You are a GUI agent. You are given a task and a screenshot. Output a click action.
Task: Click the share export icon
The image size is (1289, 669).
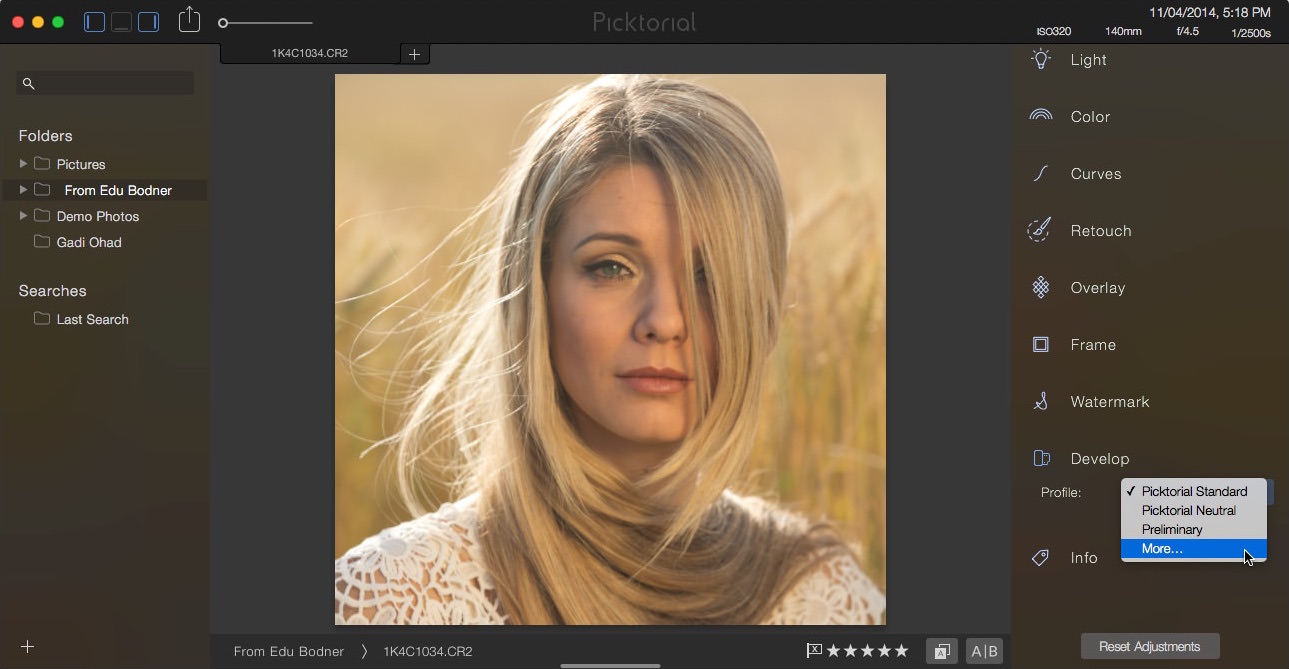tap(189, 20)
